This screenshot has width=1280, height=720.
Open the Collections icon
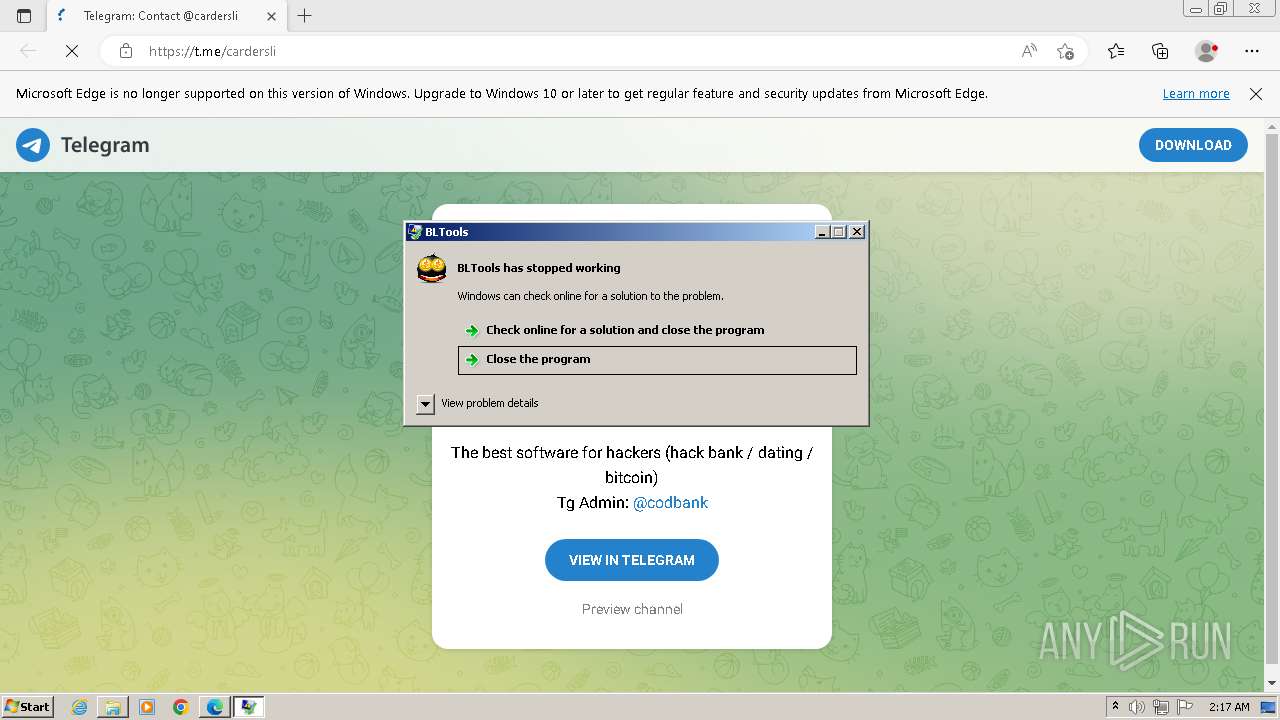(1160, 51)
